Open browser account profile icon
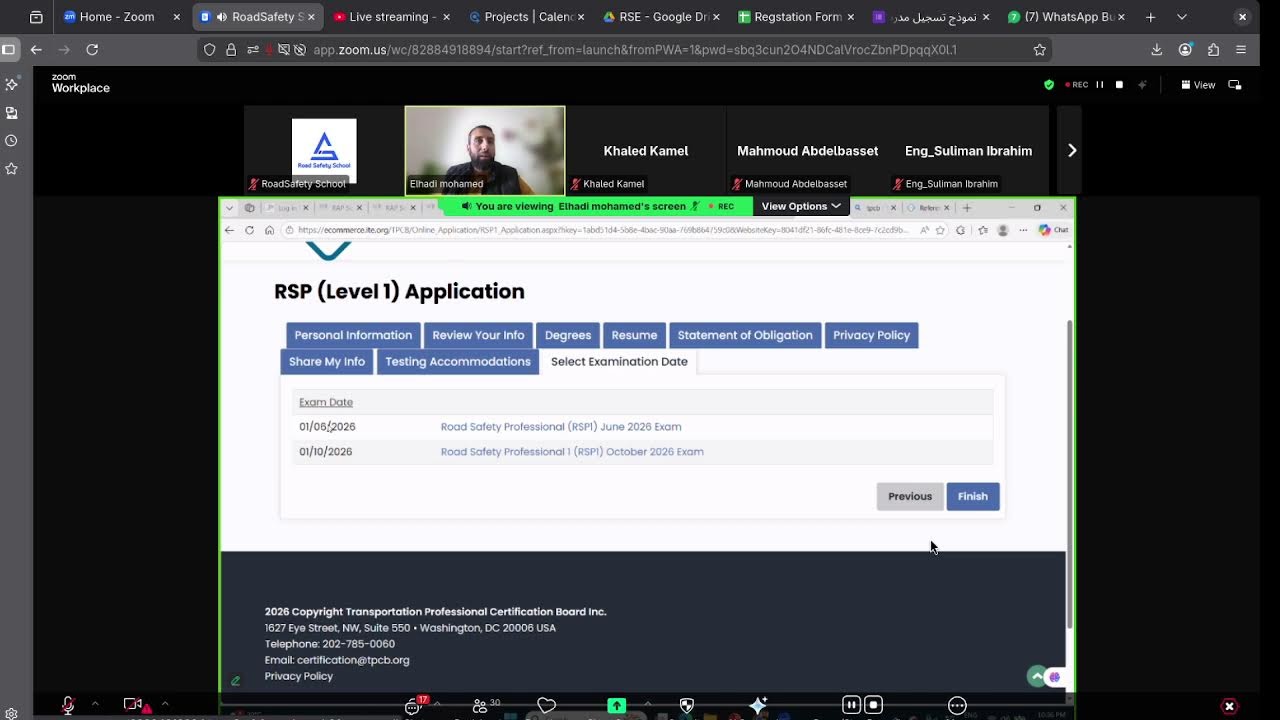The image size is (1280, 720). pos(1185,49)
